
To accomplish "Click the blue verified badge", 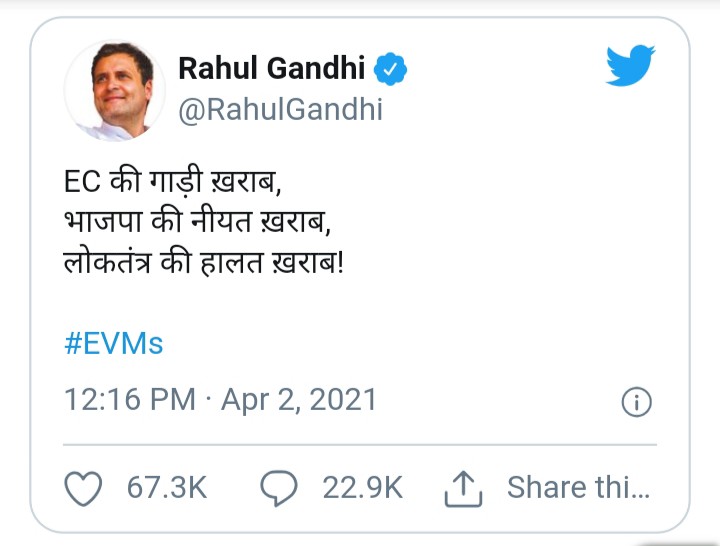I will tap(391, 70).
